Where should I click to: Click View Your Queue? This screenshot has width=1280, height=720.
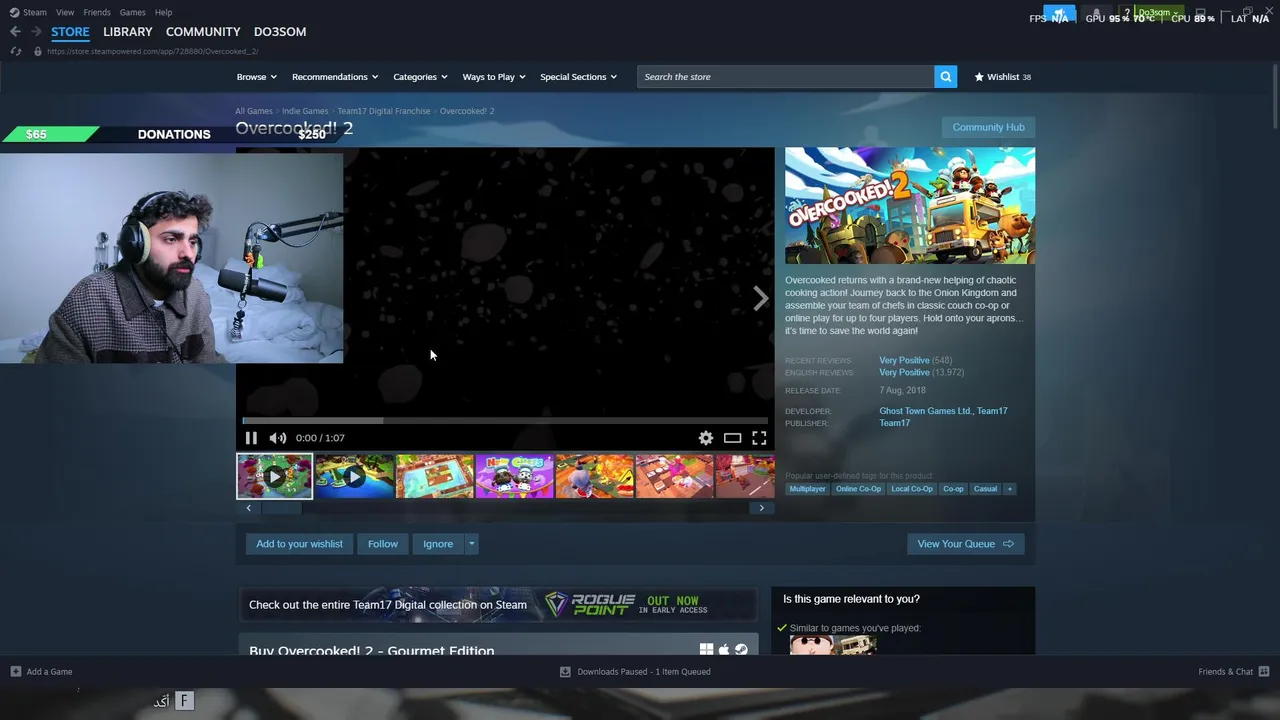pyautogui.click(x=965, y=544)
